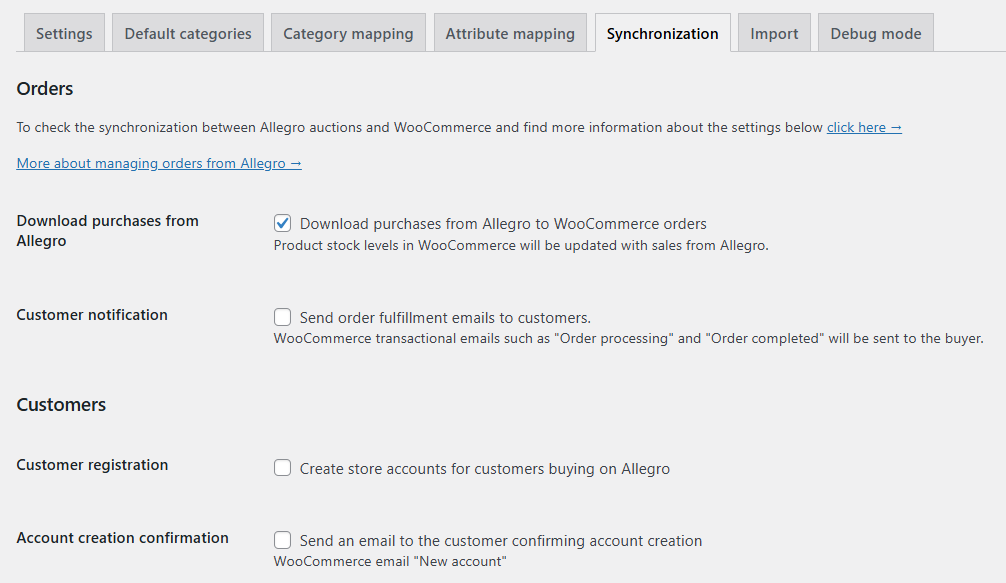Viewport: 1006px width, 583px height.
Task: Open the Settings tab
Action: 64,33
